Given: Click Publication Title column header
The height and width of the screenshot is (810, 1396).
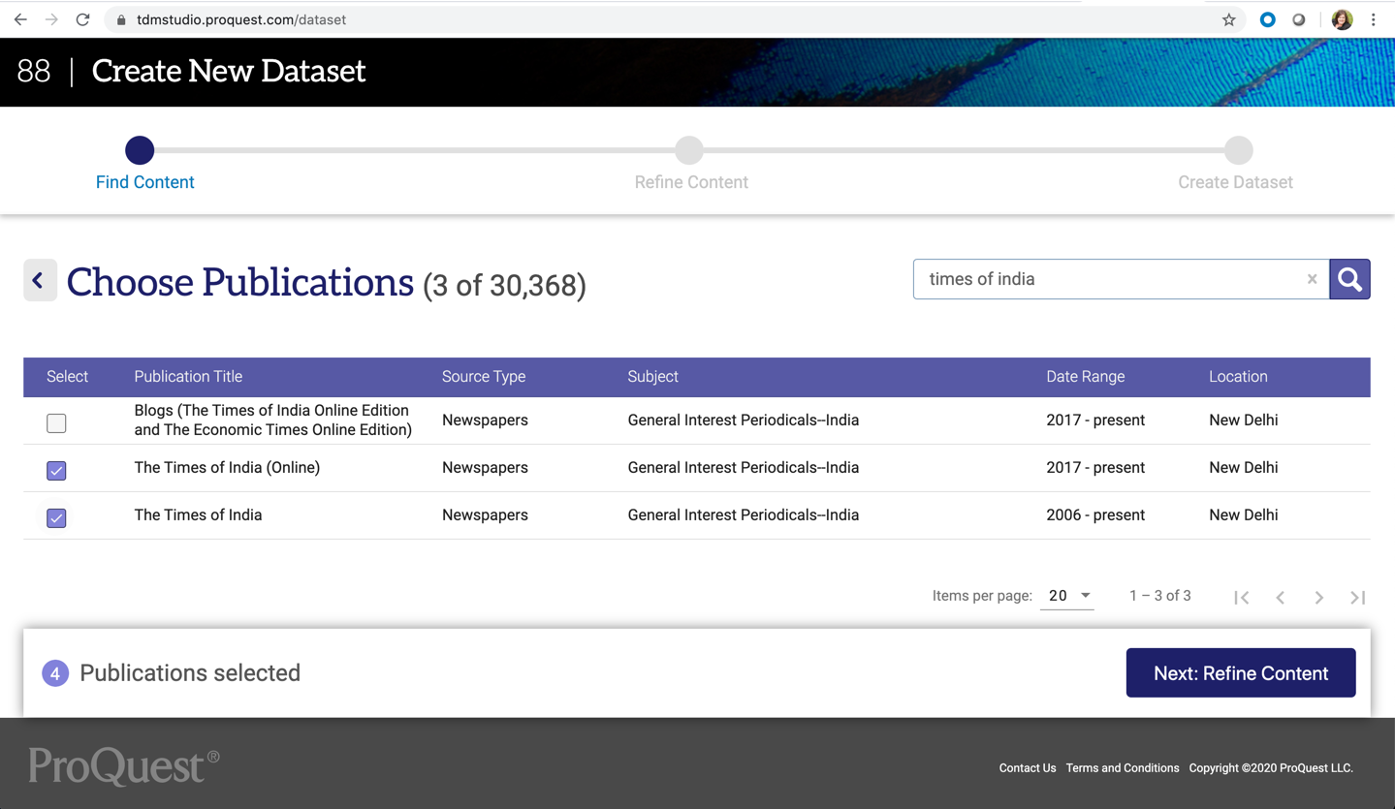Looking at the screenshot, I should (188, 377).
